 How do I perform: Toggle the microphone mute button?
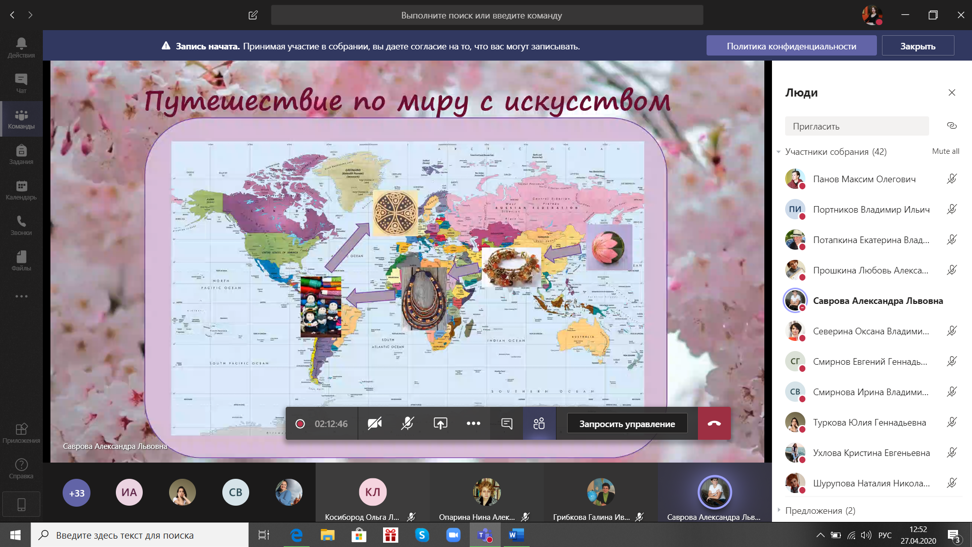pos(407,424)
